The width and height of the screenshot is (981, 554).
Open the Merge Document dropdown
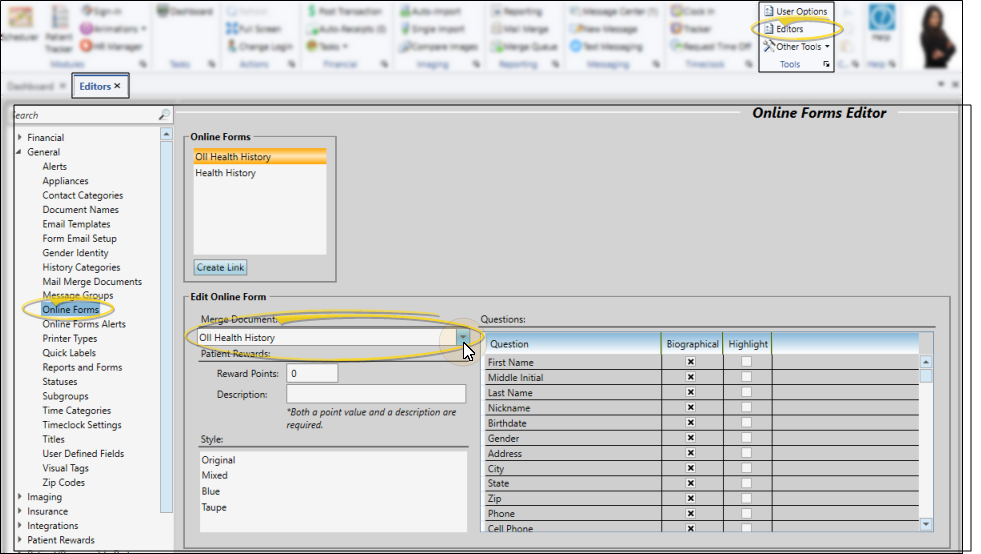(463, 338)
